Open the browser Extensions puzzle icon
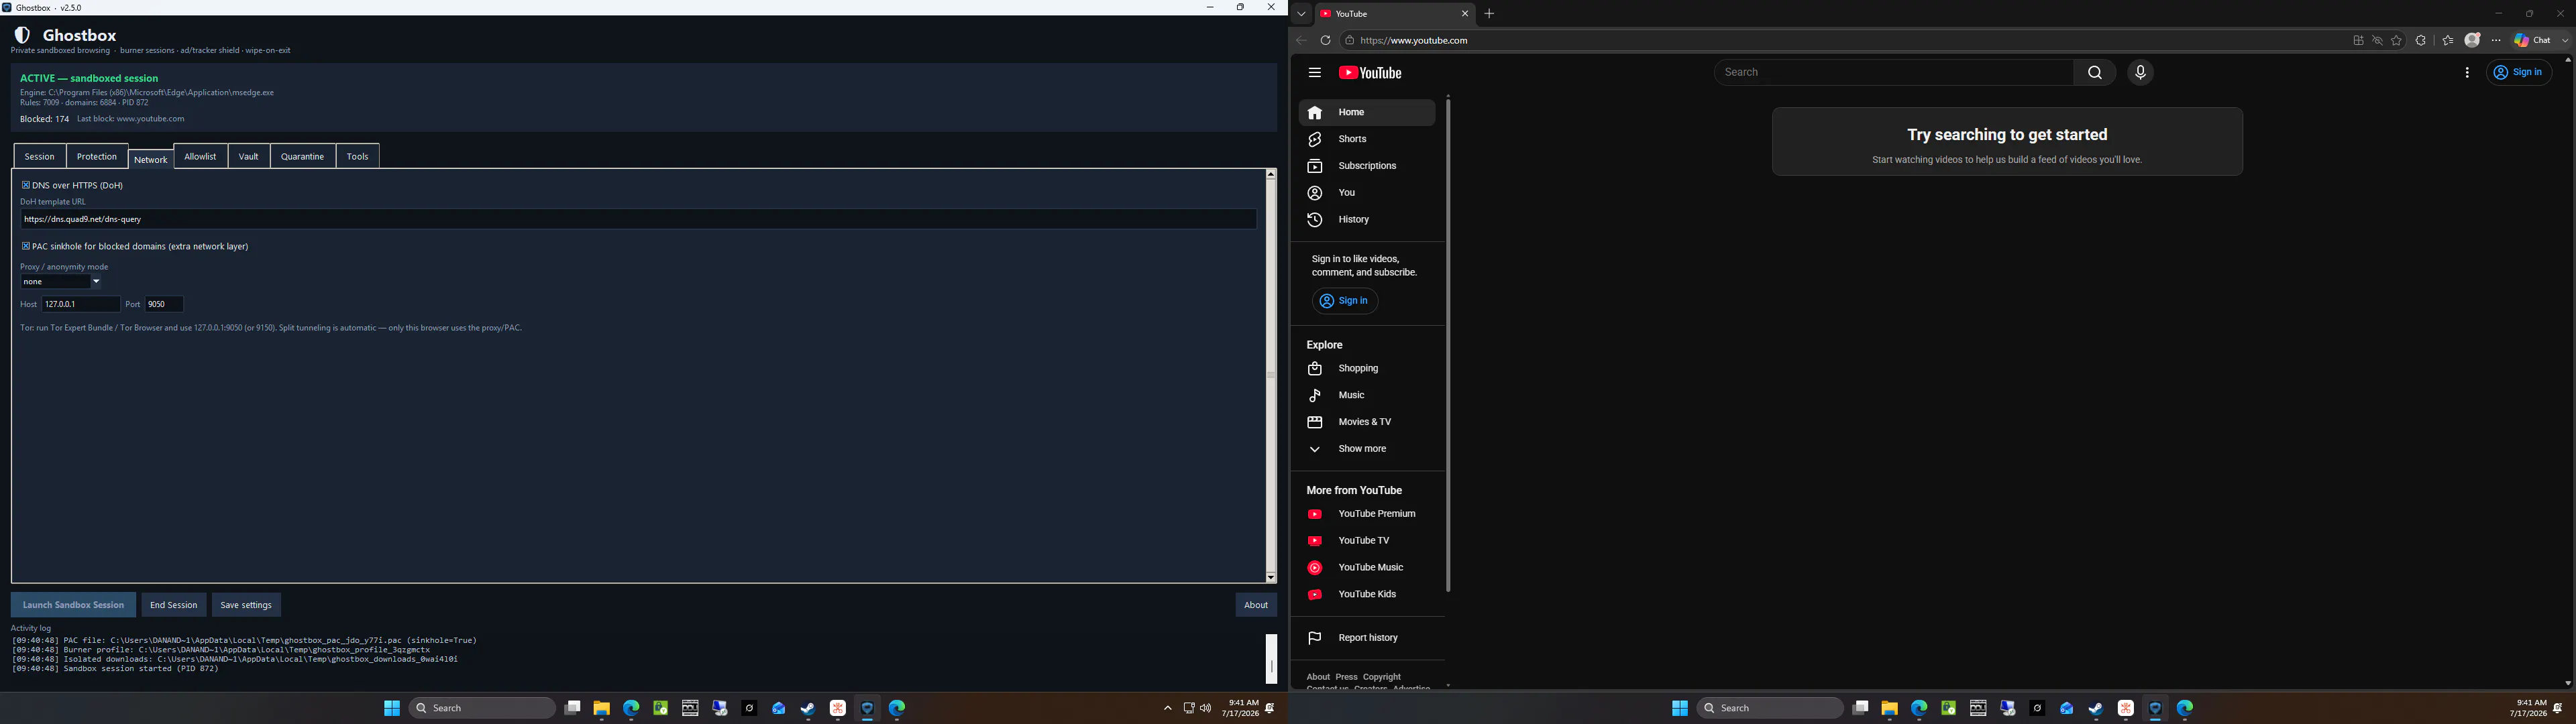Viewport: 2576px width, 724px height. coord(2421,41)
